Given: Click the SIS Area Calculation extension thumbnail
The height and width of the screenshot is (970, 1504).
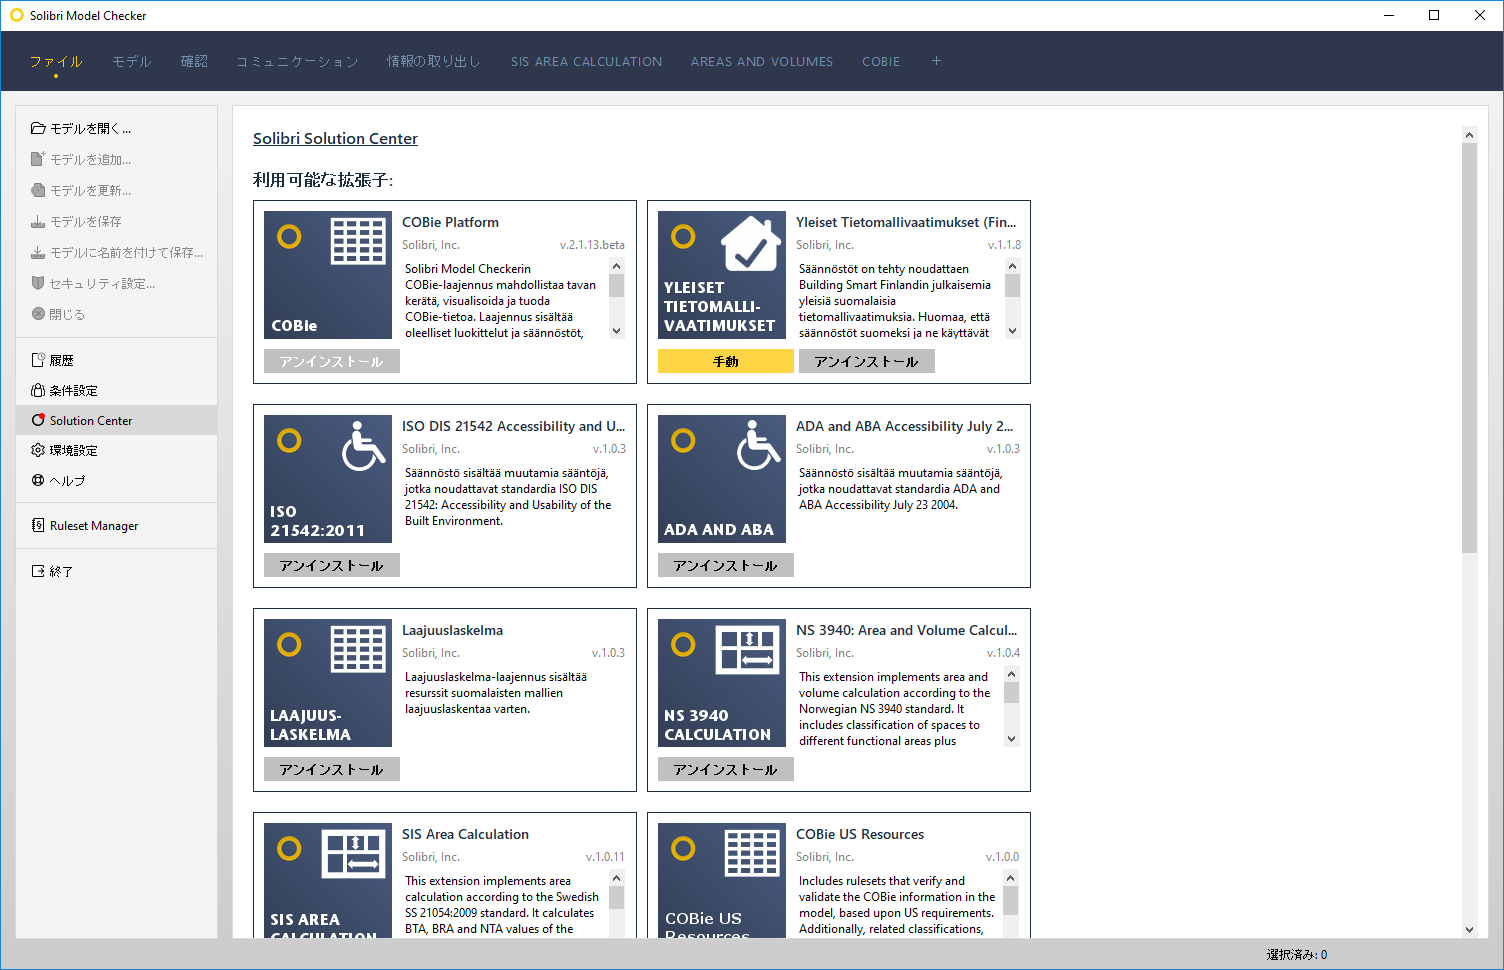Looking at the screenshot, I should pyautogui.click(x=328, y=880).
